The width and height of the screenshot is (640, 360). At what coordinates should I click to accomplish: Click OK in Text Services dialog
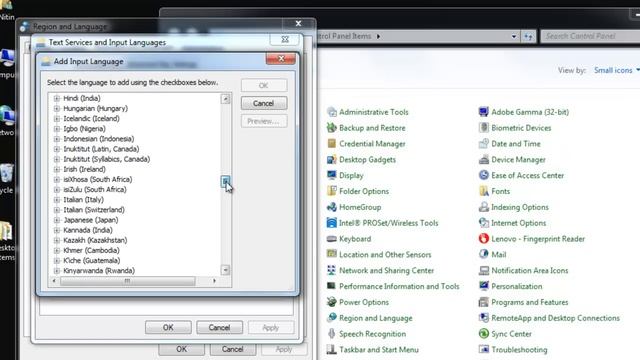[168, 327]
